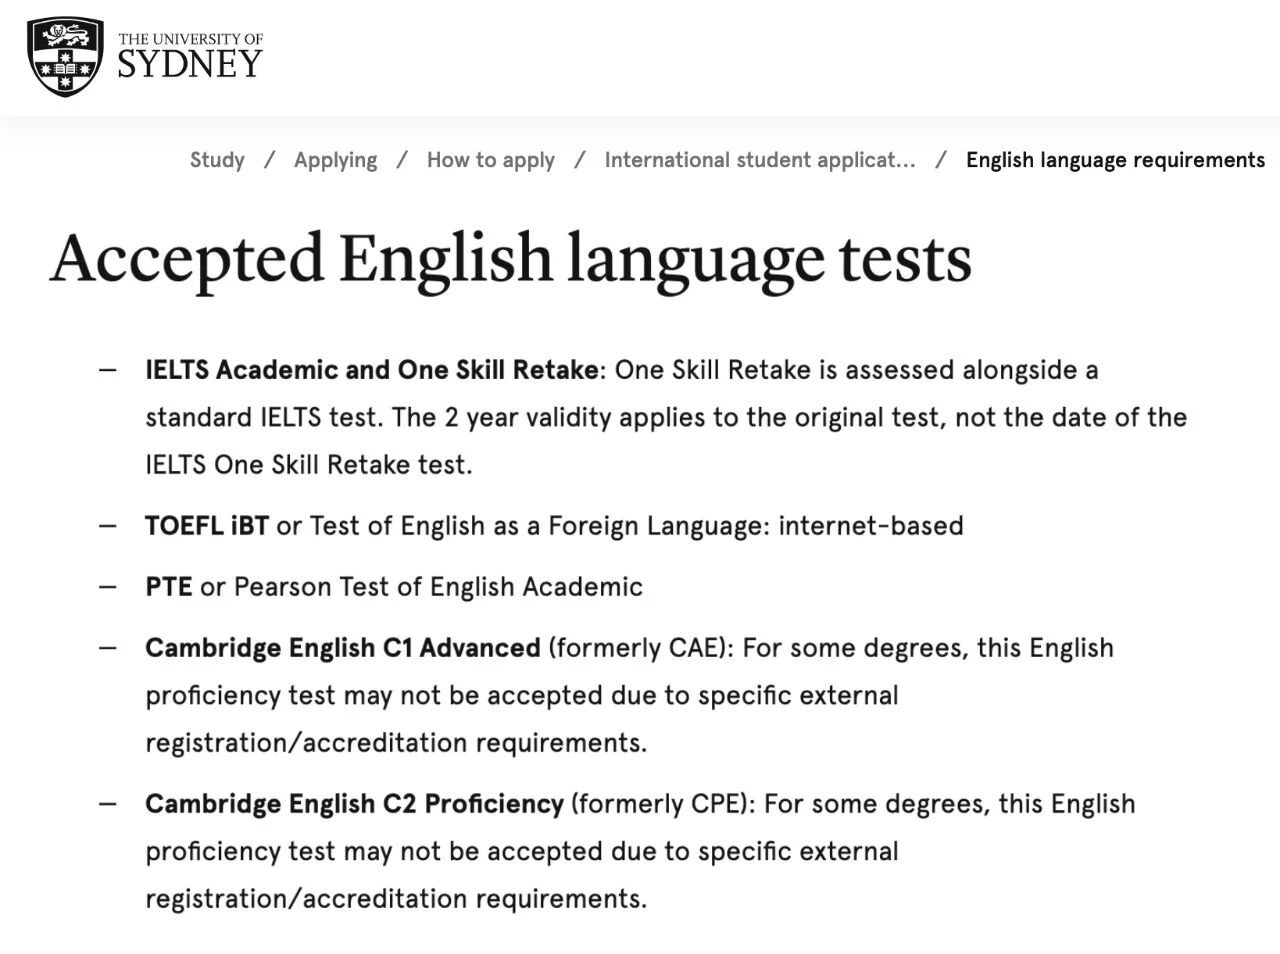
Task: Click the University of Sydney wordmark text
Action: tap(190, 58)
